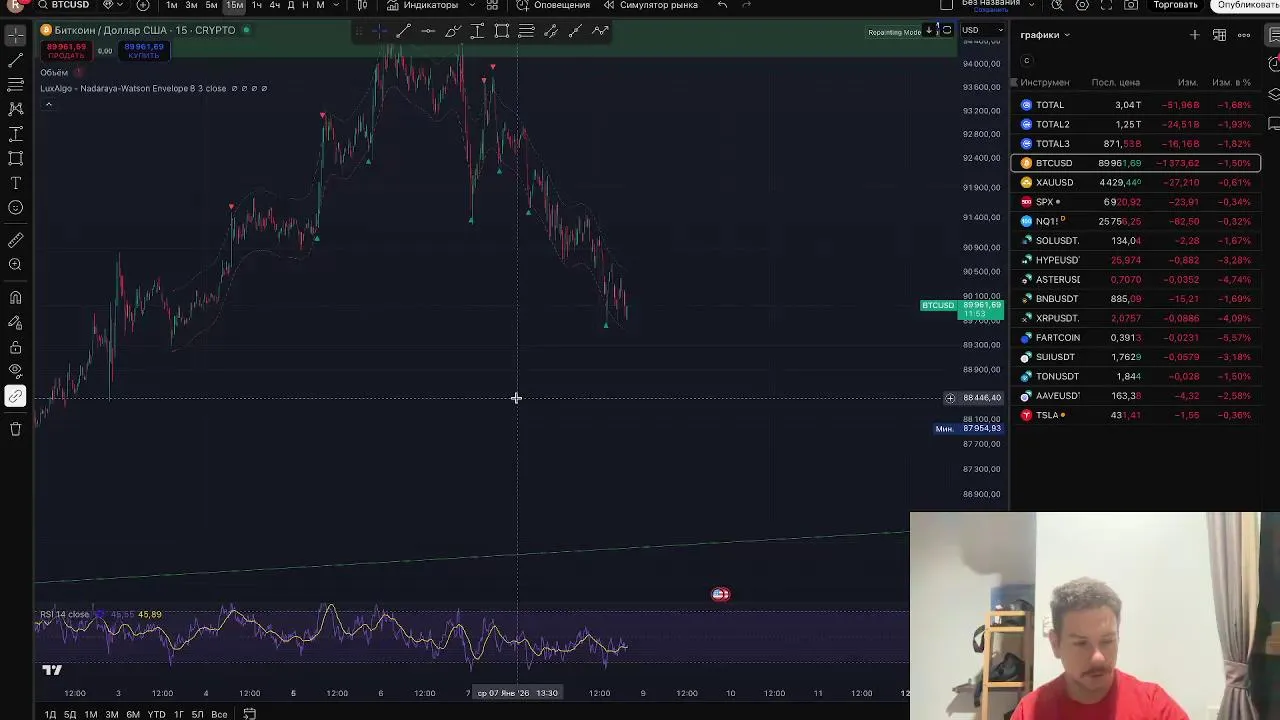The width and height of the screenshot is (1280, 720).
Task: Open the indicator templates grid icon
Action: click(x=492, y=5)
